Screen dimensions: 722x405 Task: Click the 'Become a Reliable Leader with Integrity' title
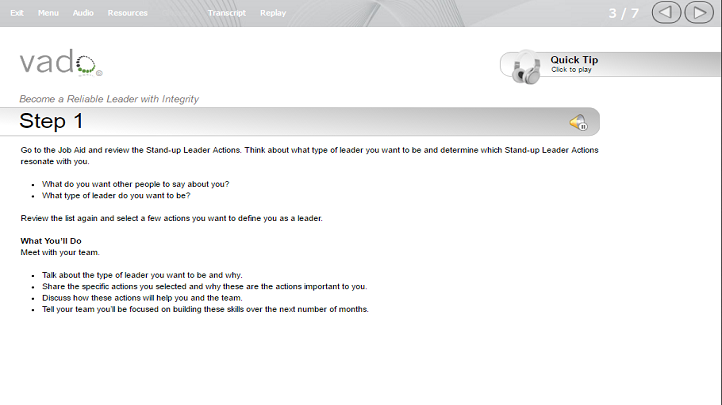109,99
